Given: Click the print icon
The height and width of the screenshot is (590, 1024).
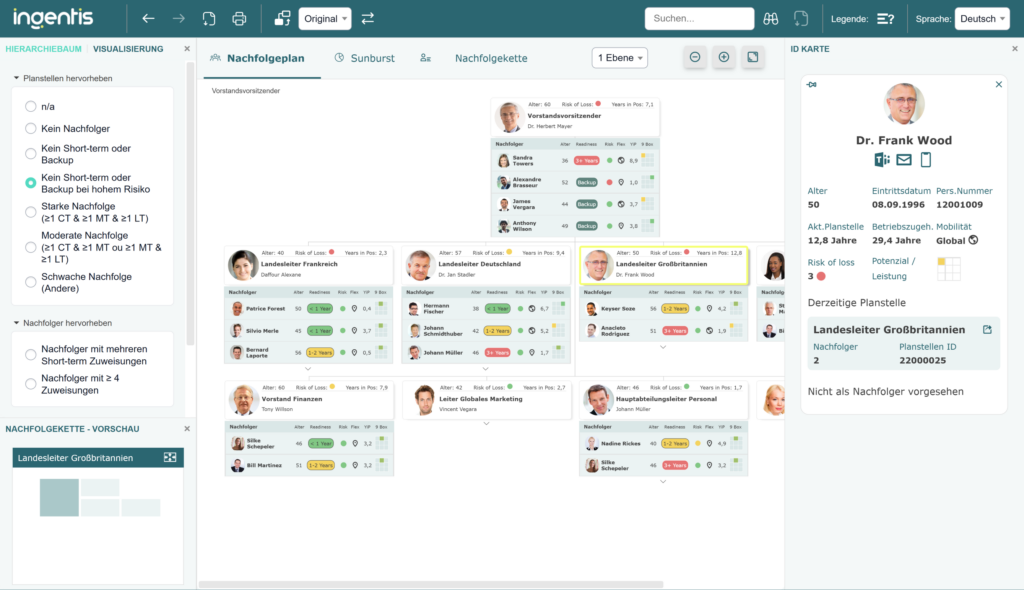Looking at the screenshot, I should (x=239, y=18).
